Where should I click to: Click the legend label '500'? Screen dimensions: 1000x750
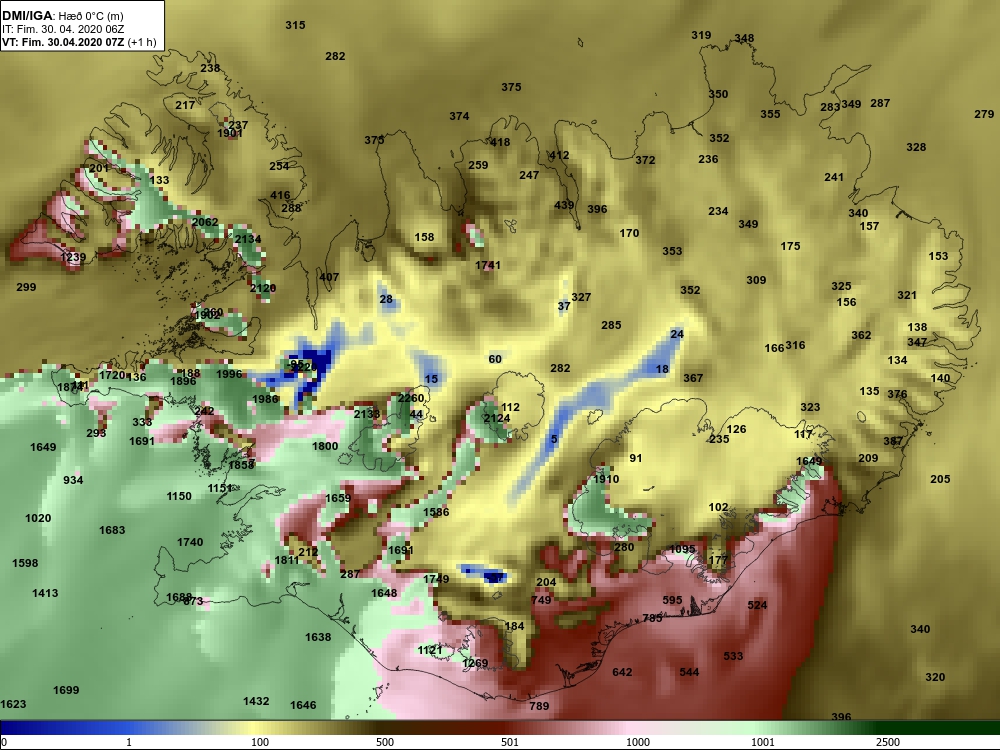[x=385, y=742]
